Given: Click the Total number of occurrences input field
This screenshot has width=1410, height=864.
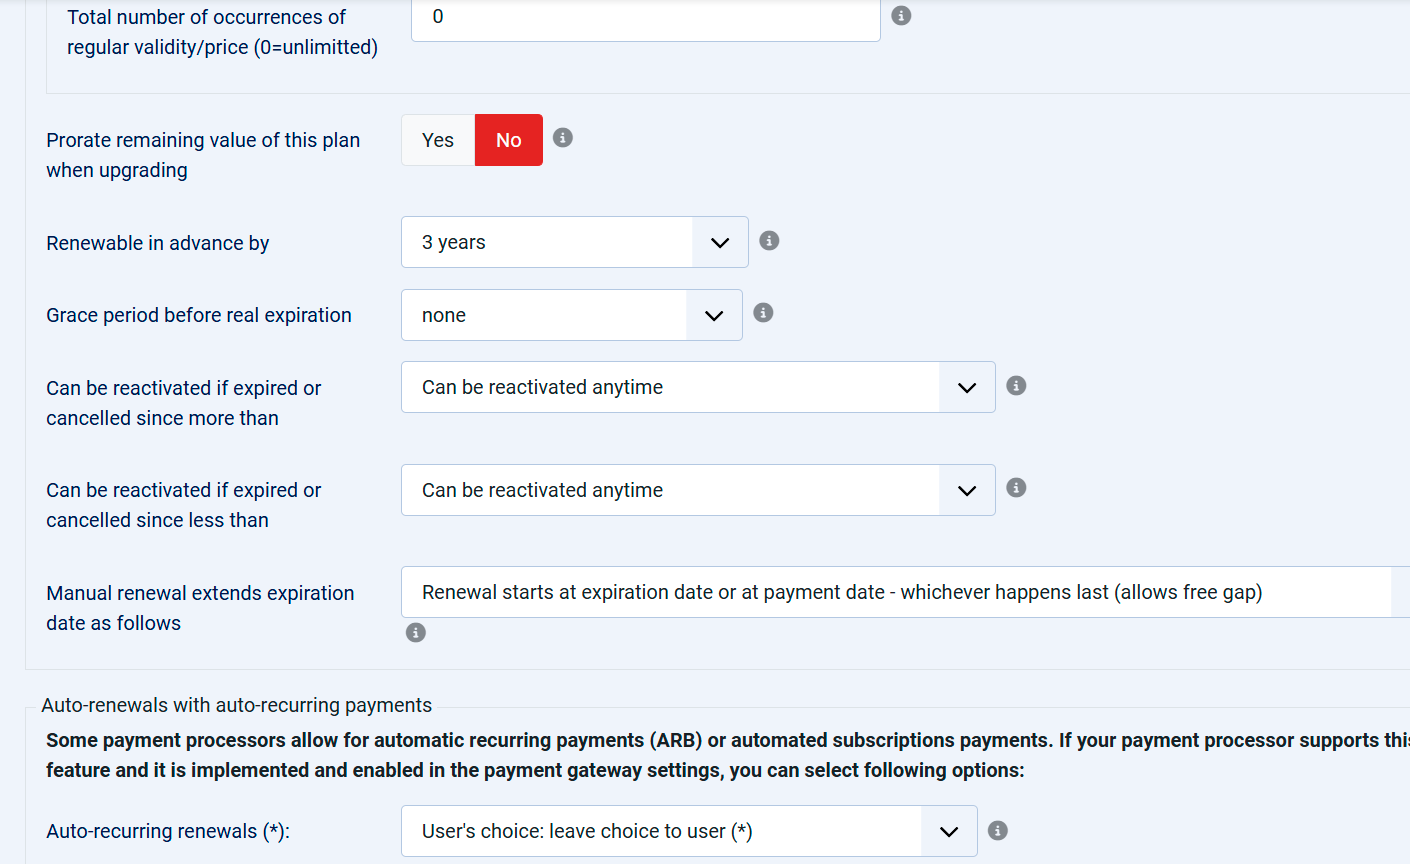Looking at the screenshot, I should point(646,18).
